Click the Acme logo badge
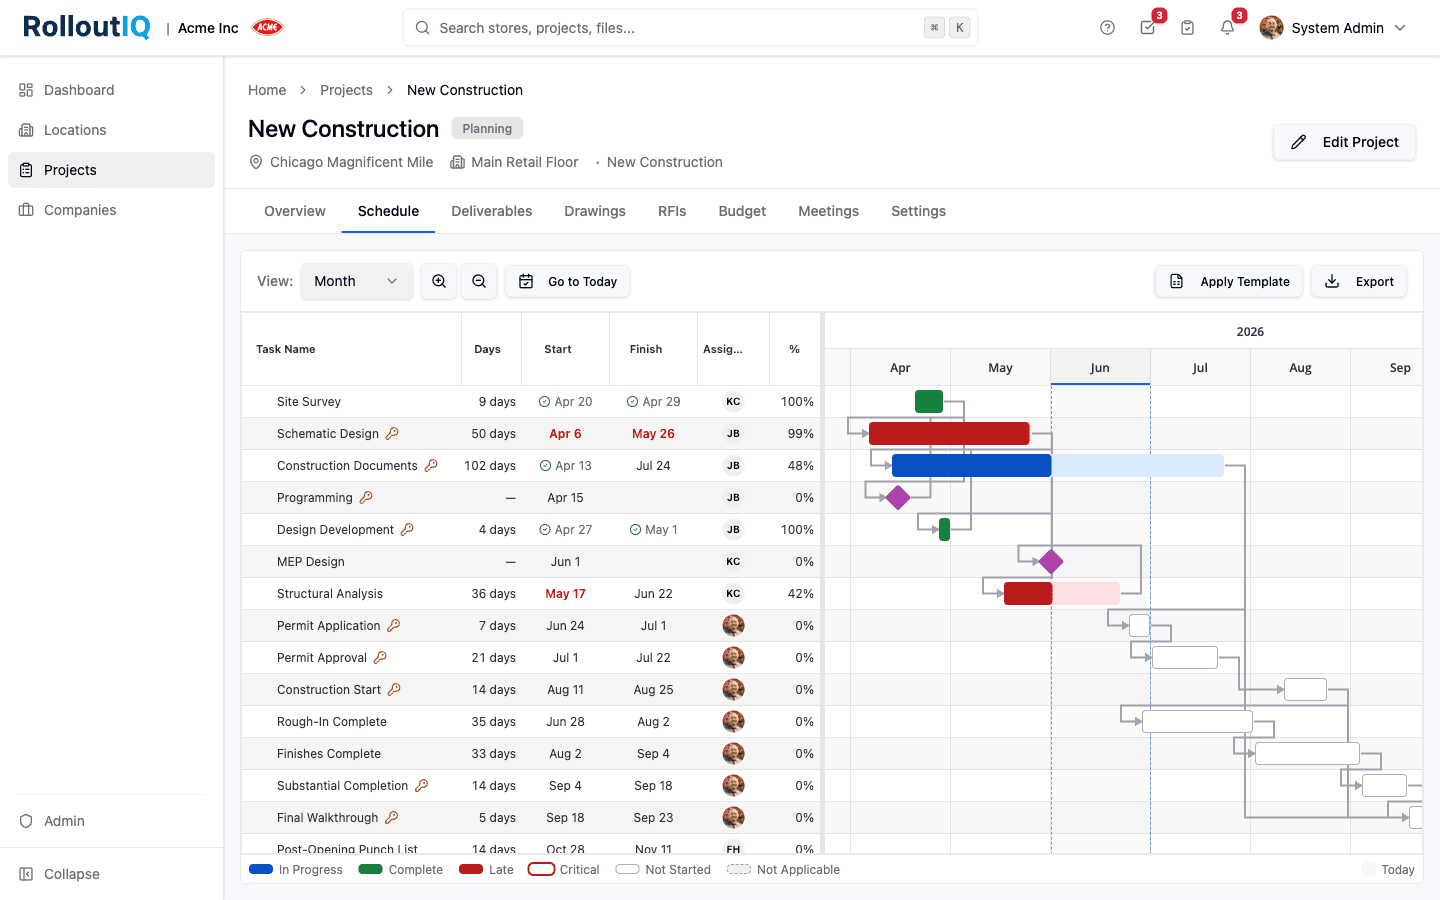This screenshot has width=1440, height=900. 268,28
